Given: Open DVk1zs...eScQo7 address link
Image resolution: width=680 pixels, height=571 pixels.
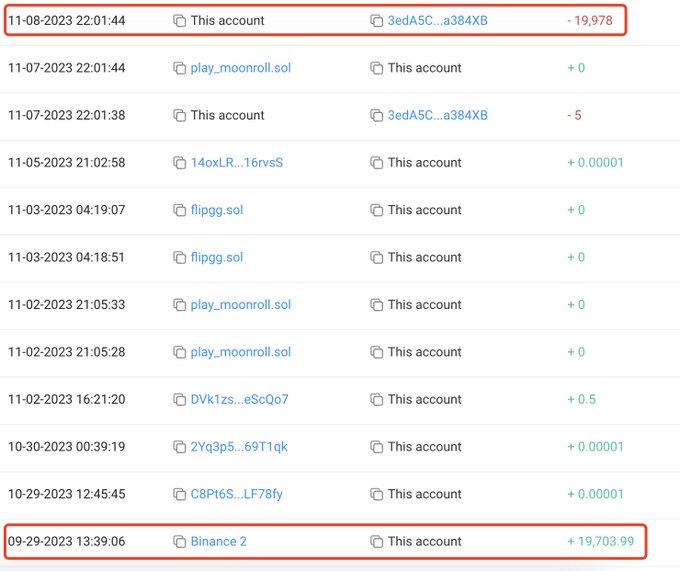Looking at the screenshot, I should (x=239, y=399).
